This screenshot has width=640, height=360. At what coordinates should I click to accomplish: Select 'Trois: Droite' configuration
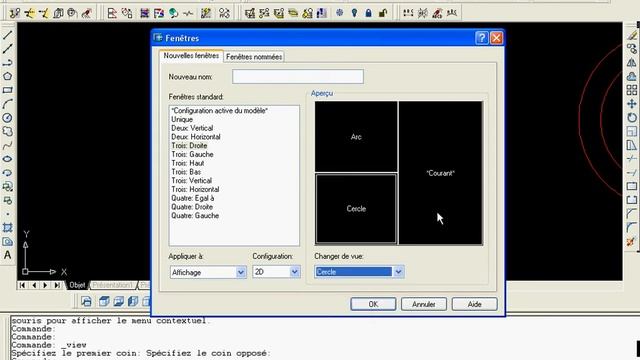click(189, 146)
